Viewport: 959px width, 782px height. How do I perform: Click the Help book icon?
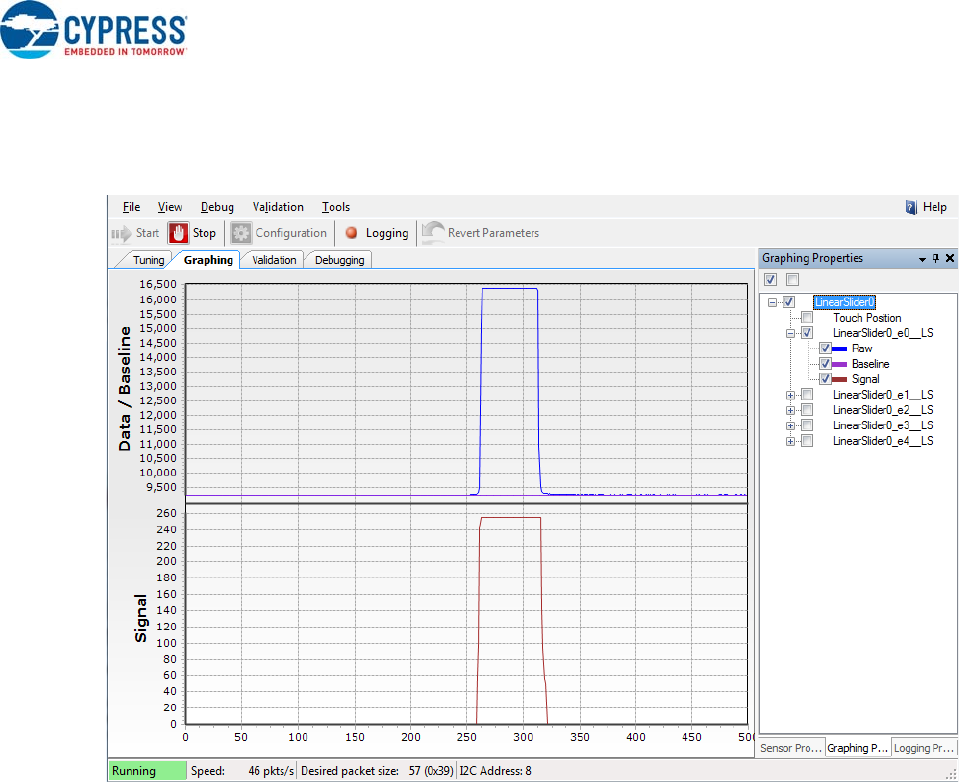[911, 207]
